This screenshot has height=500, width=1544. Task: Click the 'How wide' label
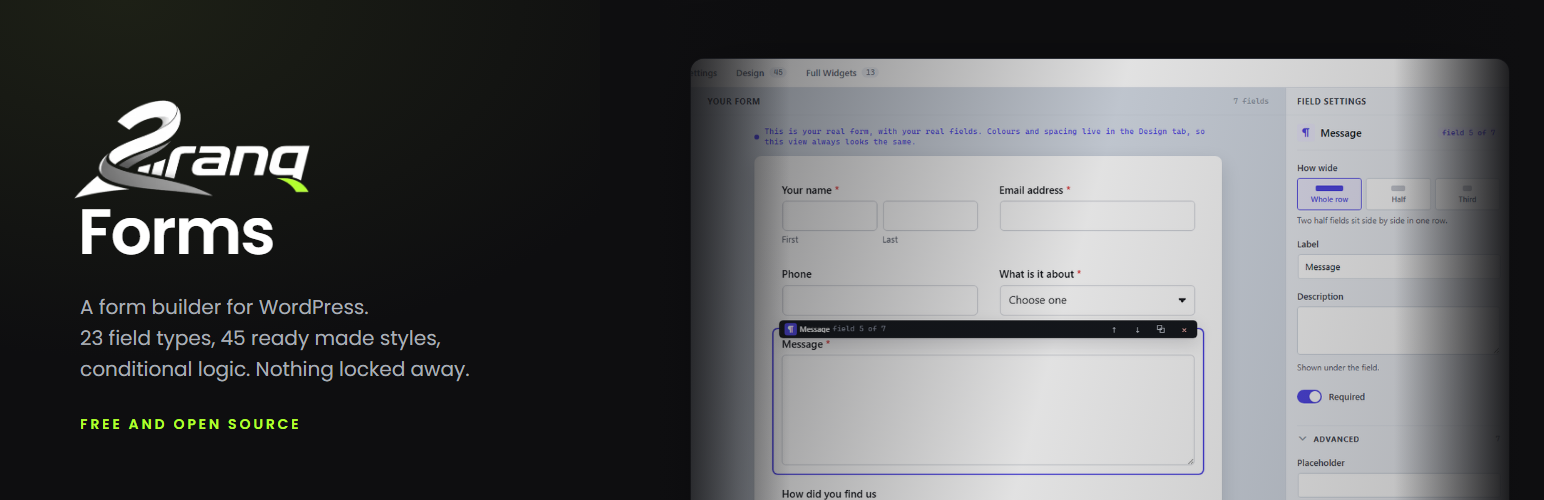point(1317,168)
